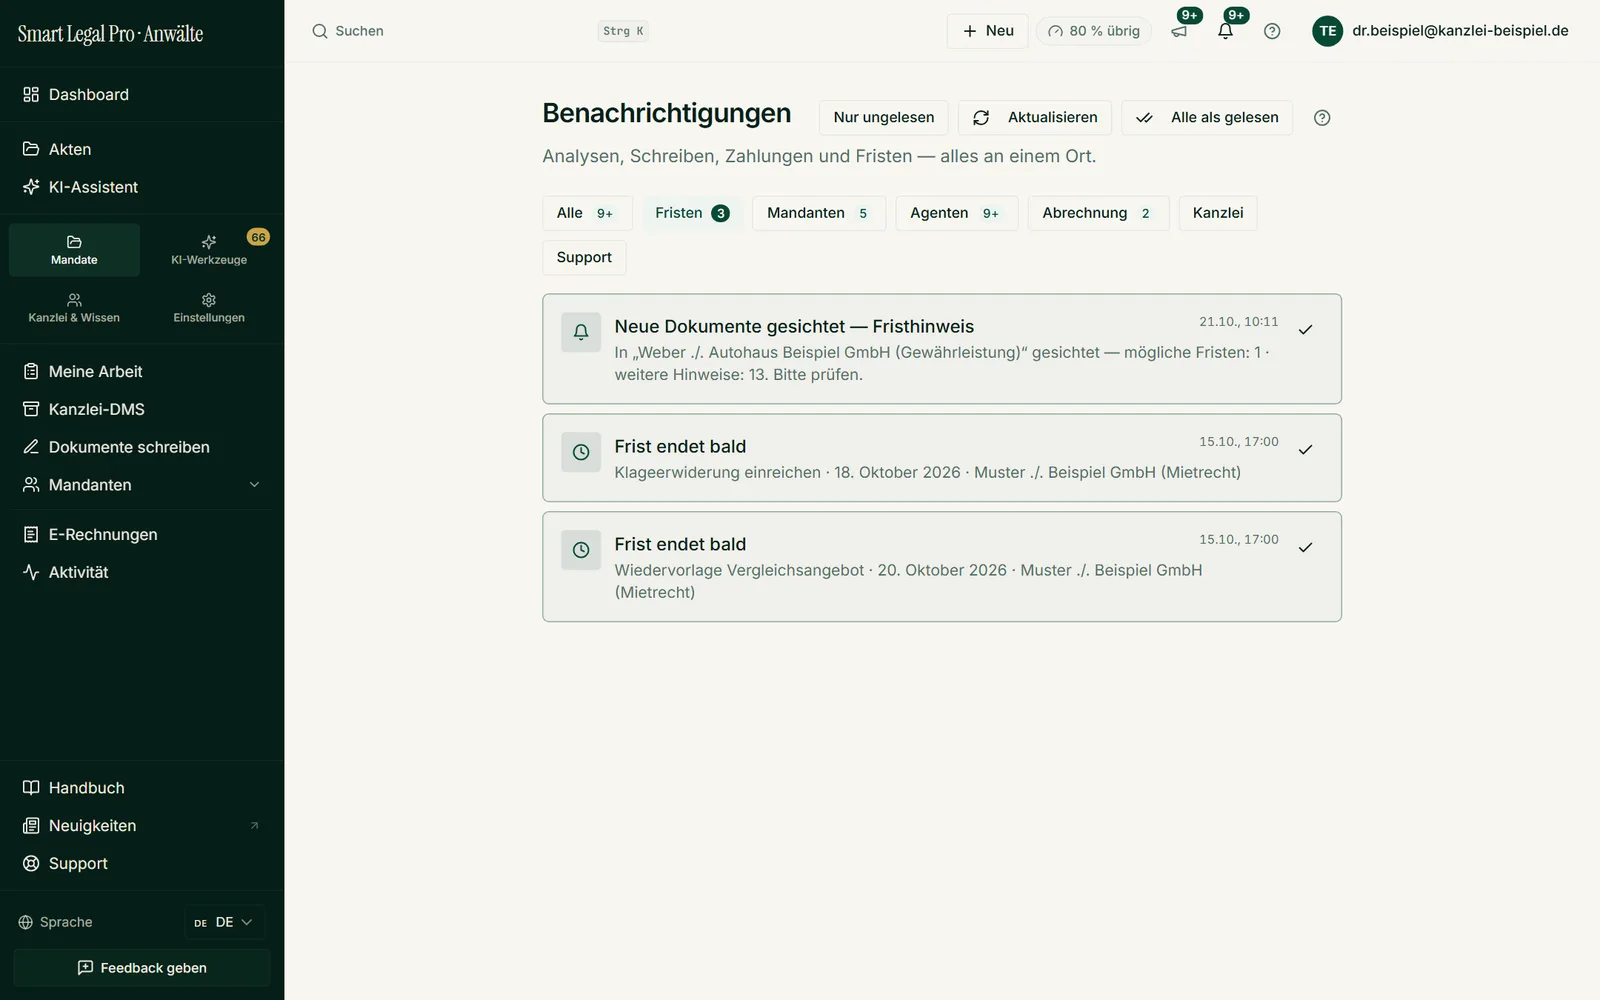The width and height of the screenshot is (1600, 1000).
Task: Mark Neue Dokumente gesichtet notification as read
Action: click(x=1305, y=330)
